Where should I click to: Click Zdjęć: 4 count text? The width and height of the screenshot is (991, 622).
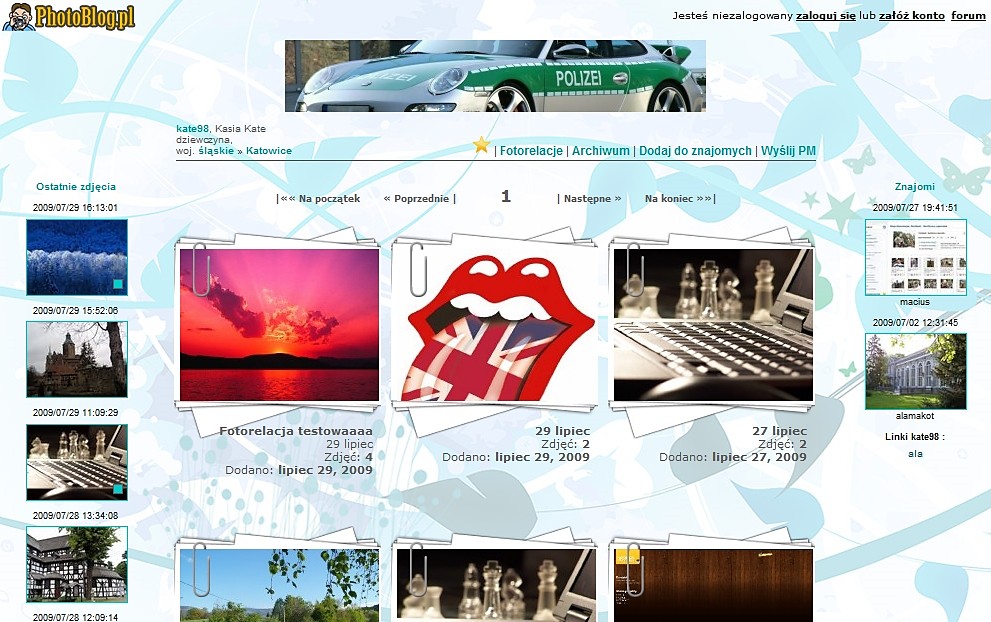point(348,457)
